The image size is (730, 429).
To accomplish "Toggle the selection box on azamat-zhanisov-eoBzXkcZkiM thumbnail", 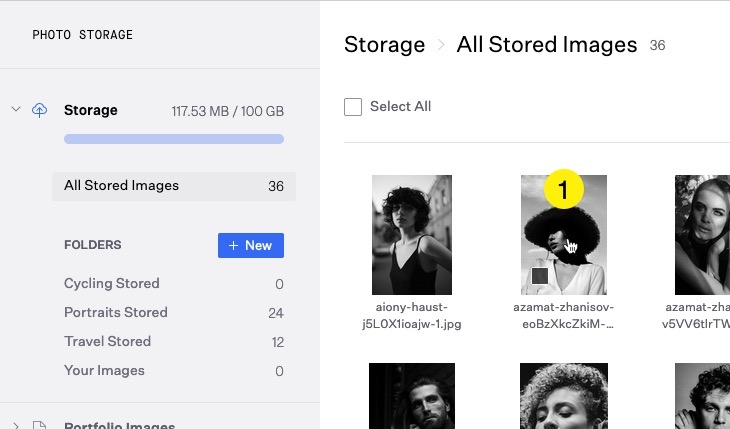I will click(x=540, y=276).
